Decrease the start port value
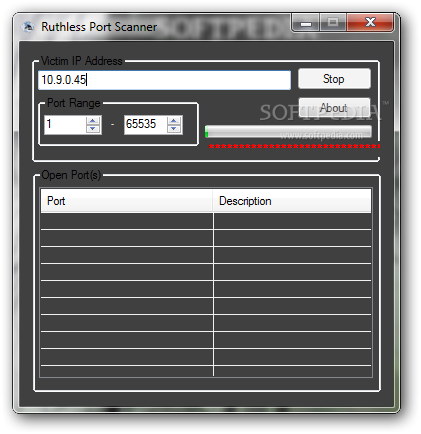This screenshot has width=421, height=434. (93, 129)
